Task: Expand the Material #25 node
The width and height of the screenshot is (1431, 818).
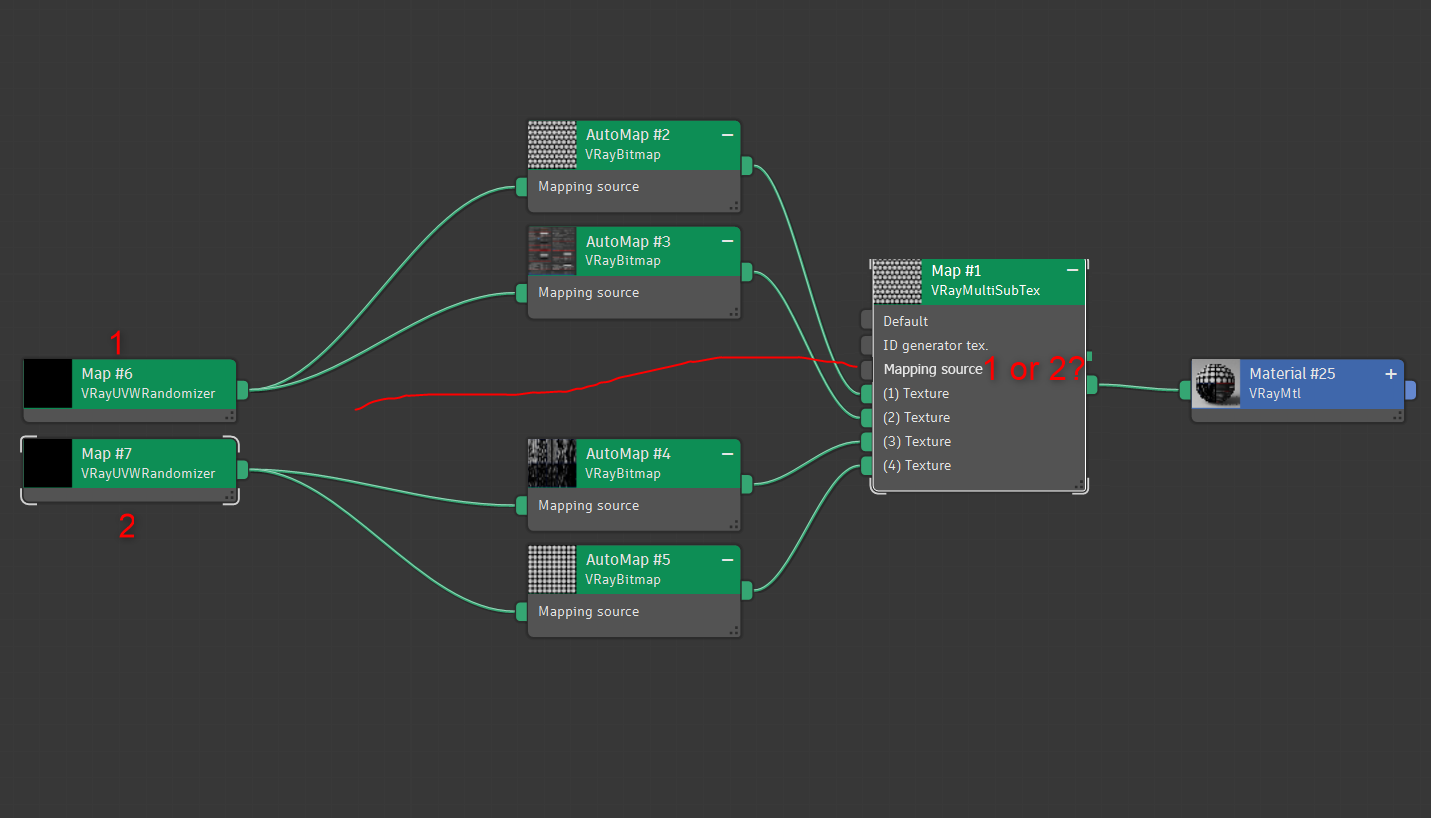Action: pos(1390,373)
